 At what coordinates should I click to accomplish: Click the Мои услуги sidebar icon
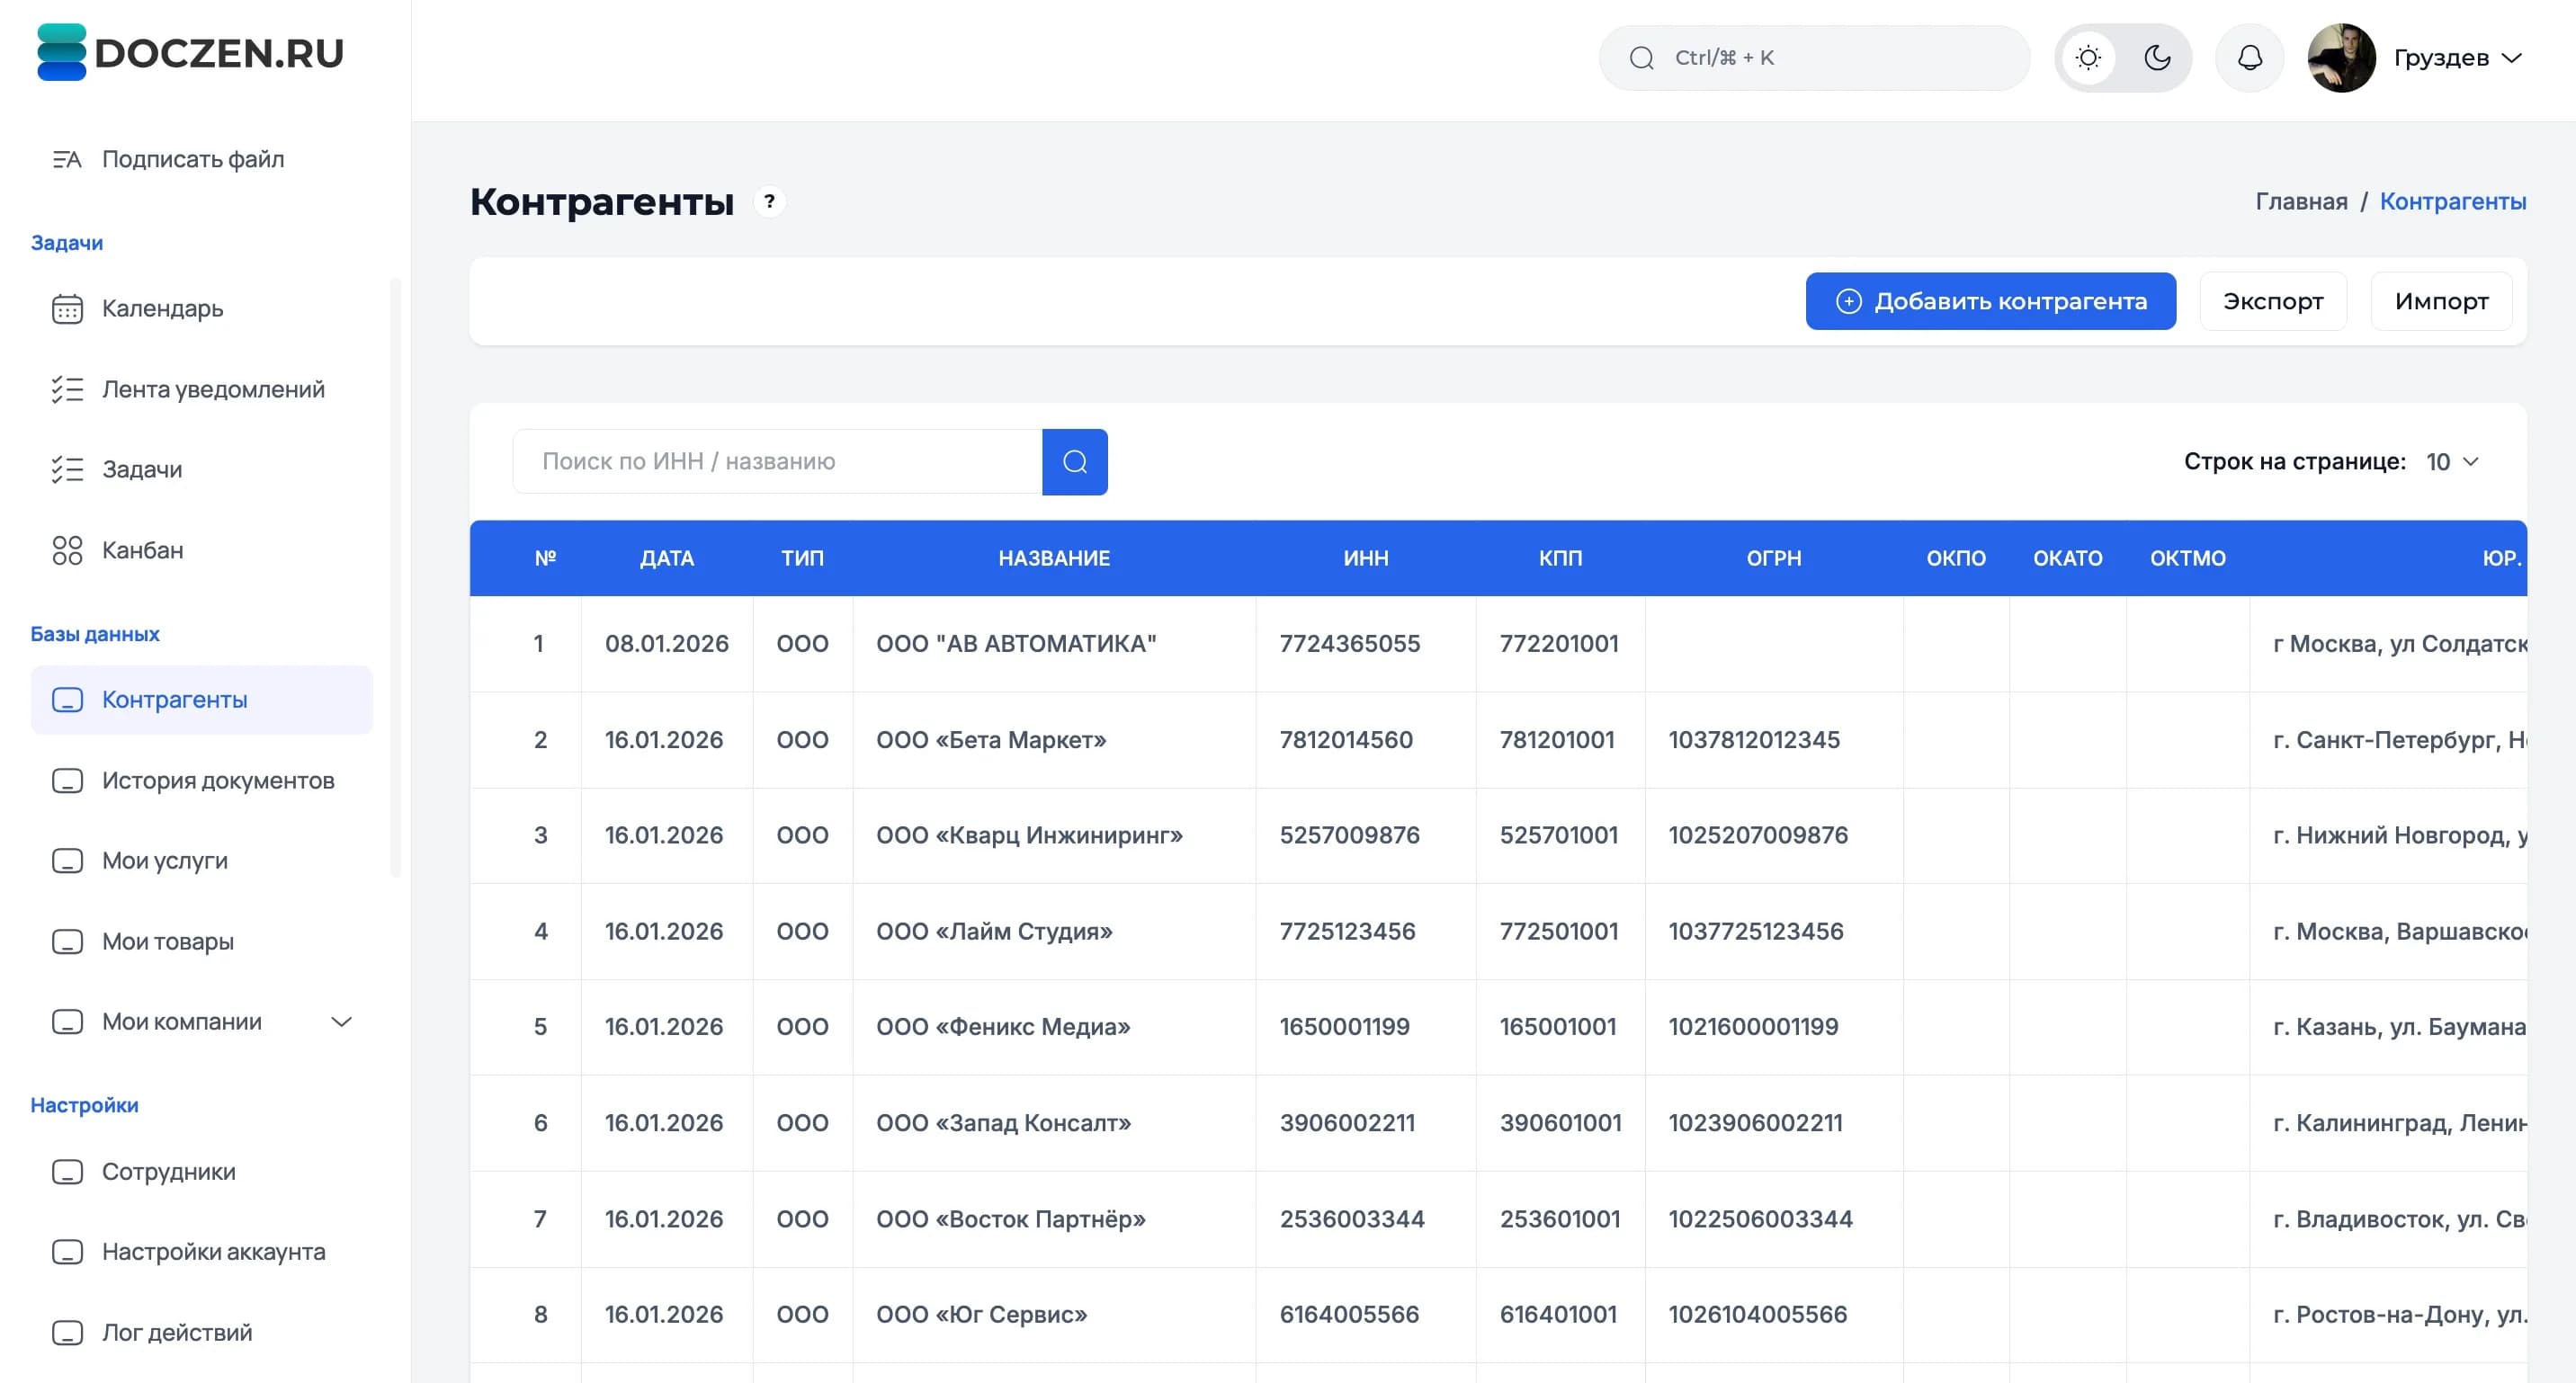pos(67,861)
